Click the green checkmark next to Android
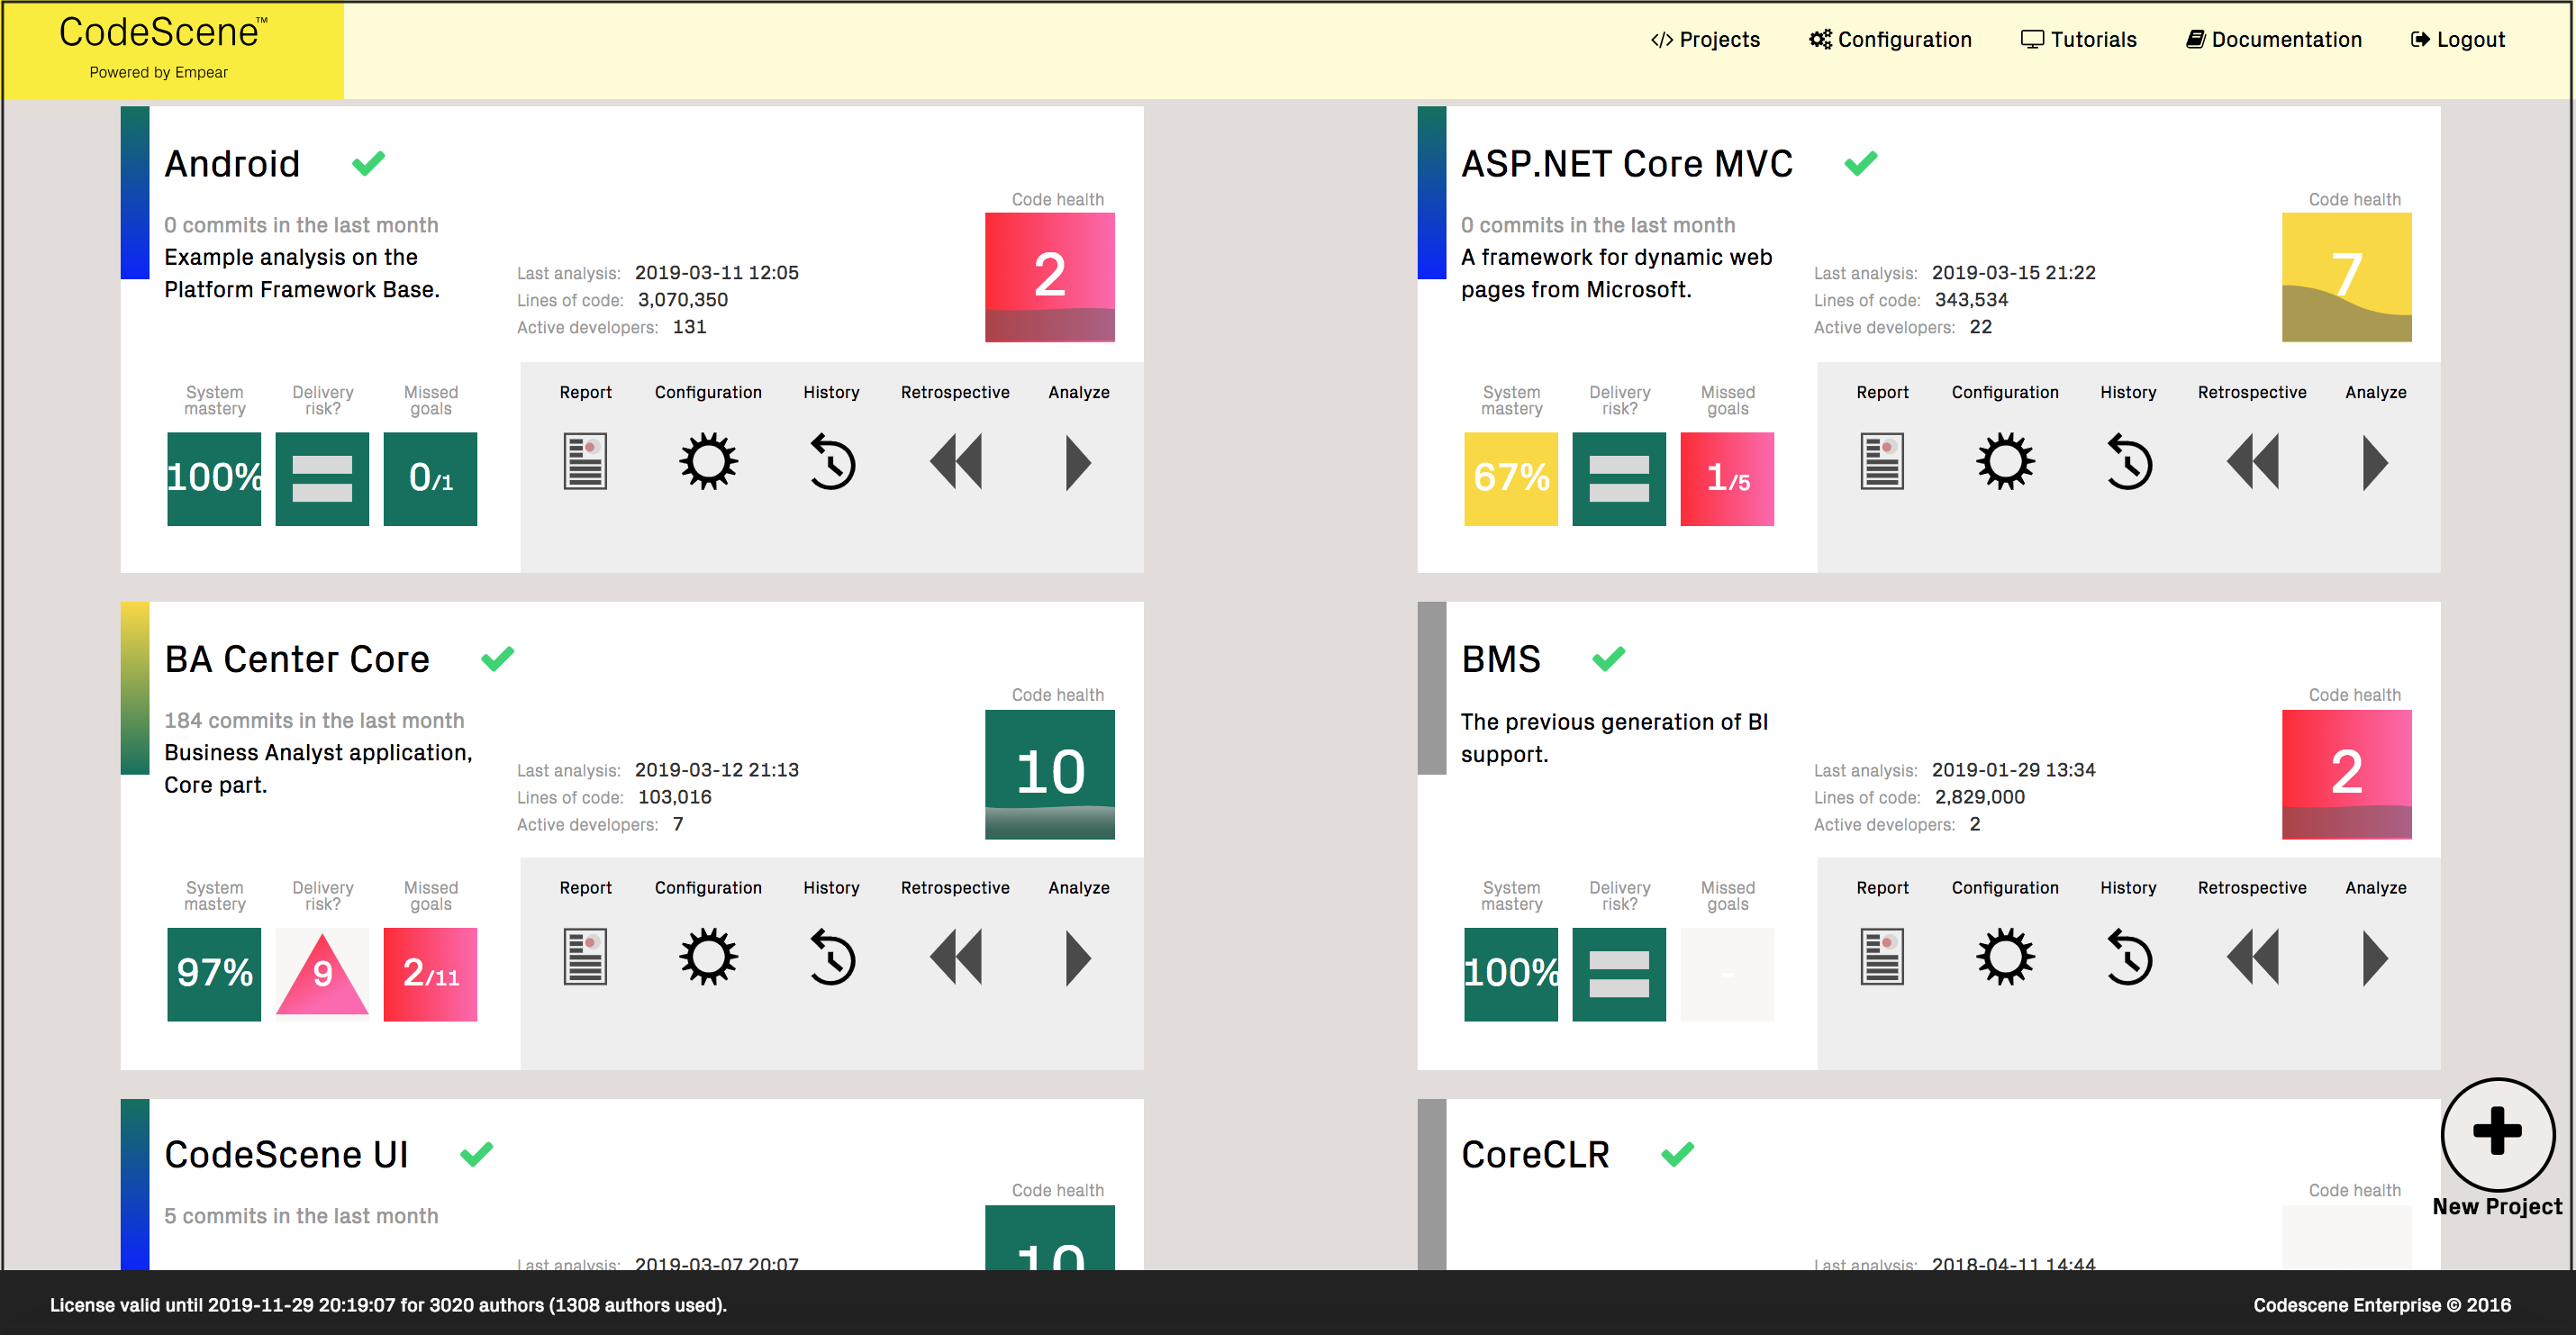This screenshot has height=1335, width=2576. click(x=368, y=163)
